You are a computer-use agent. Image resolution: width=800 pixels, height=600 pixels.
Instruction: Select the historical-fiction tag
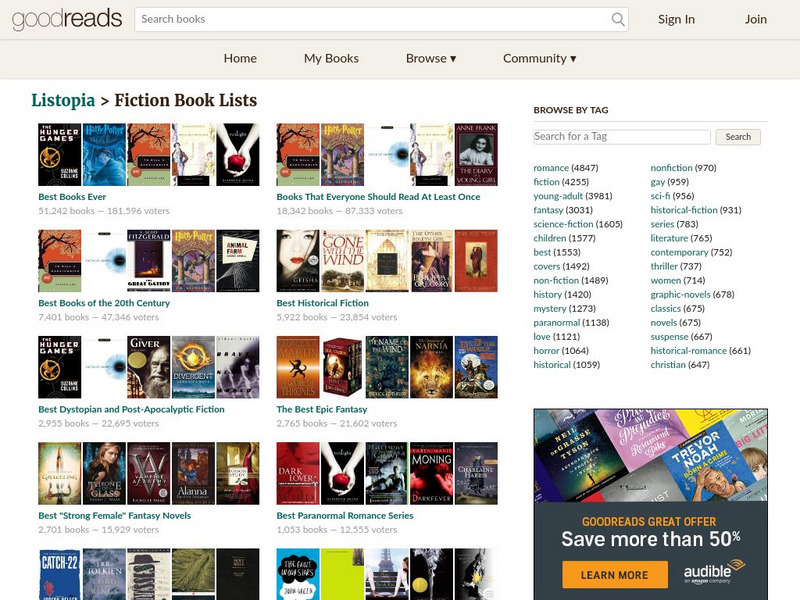pos(684,210)
